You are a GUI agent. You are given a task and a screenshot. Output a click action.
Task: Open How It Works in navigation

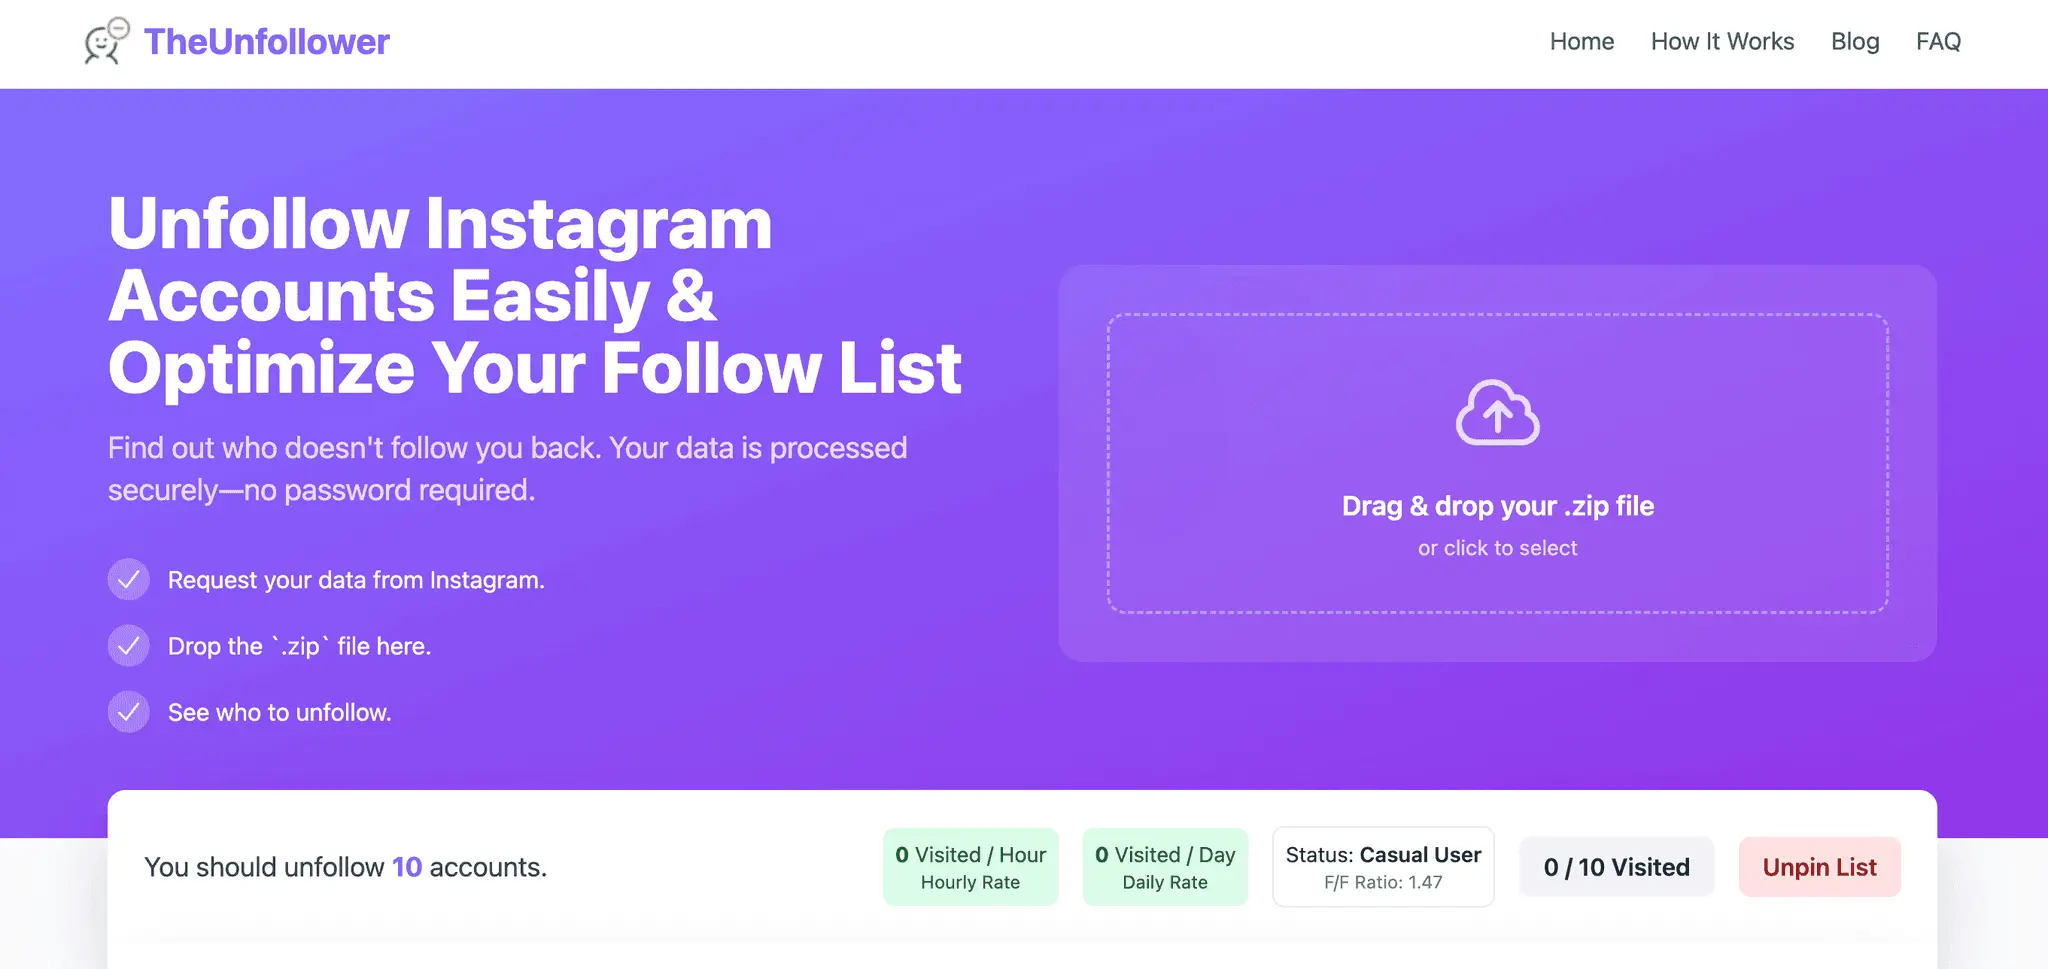click(1722, 41)
